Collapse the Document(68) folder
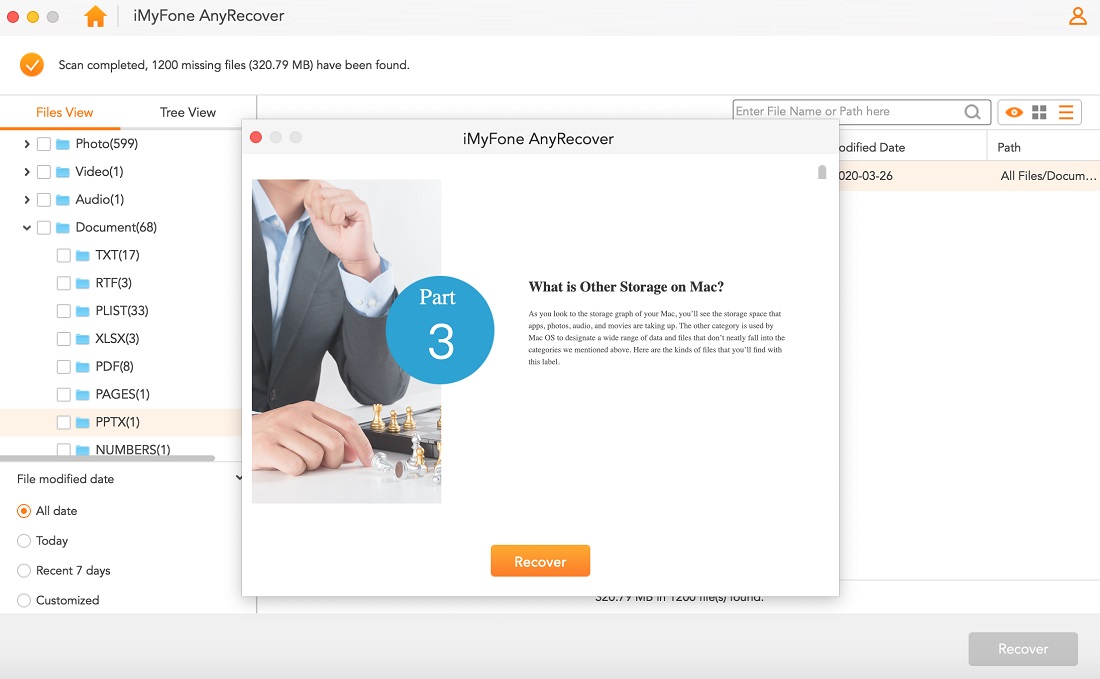1100x679 pixels. [x=27, y=227]
